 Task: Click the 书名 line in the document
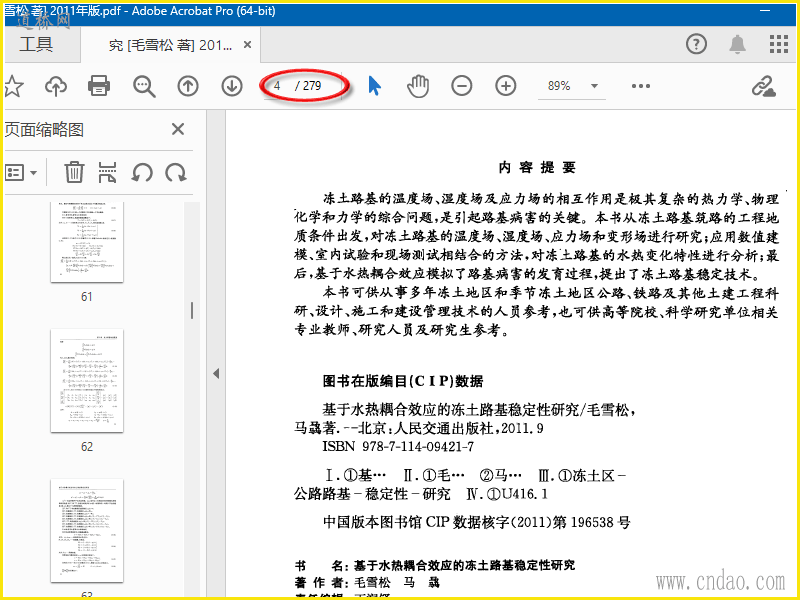[435, 565]
